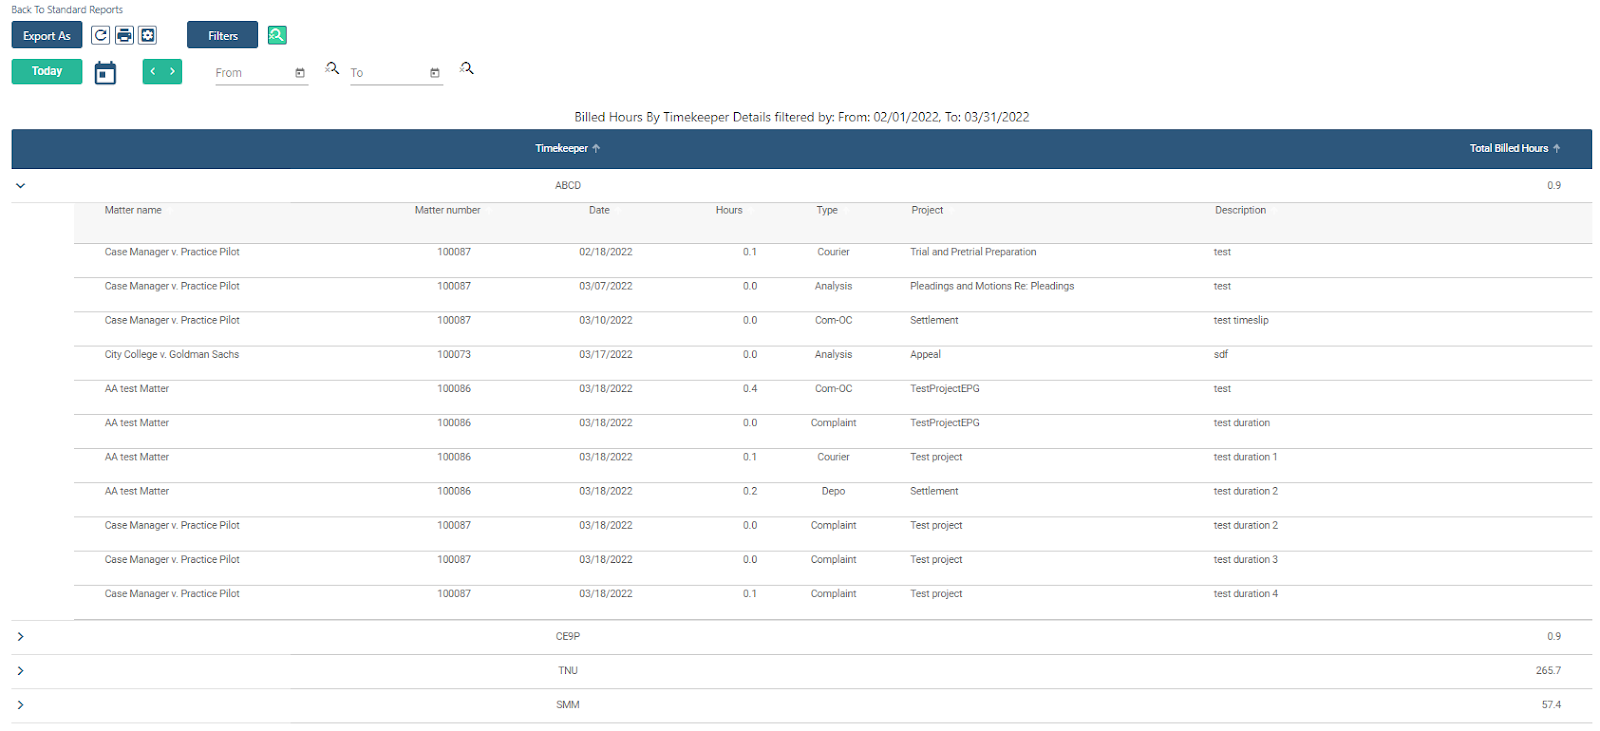Screen dimensions: 1600x731
Task: Open report settings gear icon
Action: [148, 35]
